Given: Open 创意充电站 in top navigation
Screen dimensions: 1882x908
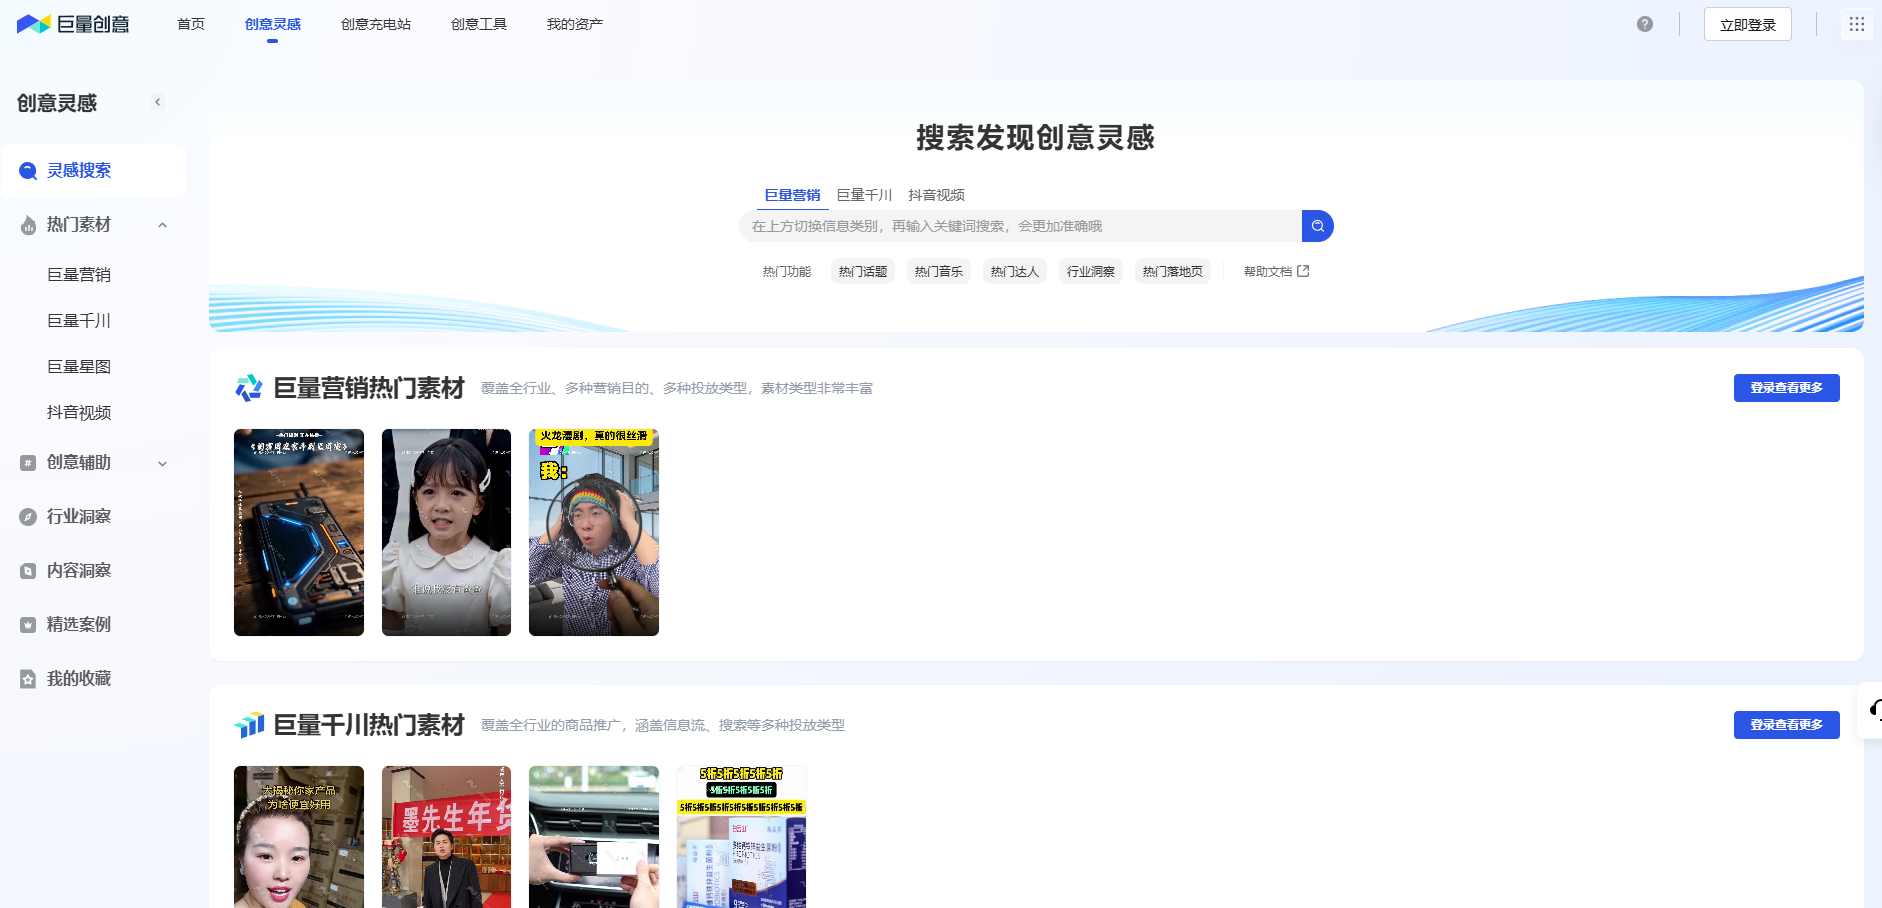Looking at the screenshot, I should click(376, 24).
